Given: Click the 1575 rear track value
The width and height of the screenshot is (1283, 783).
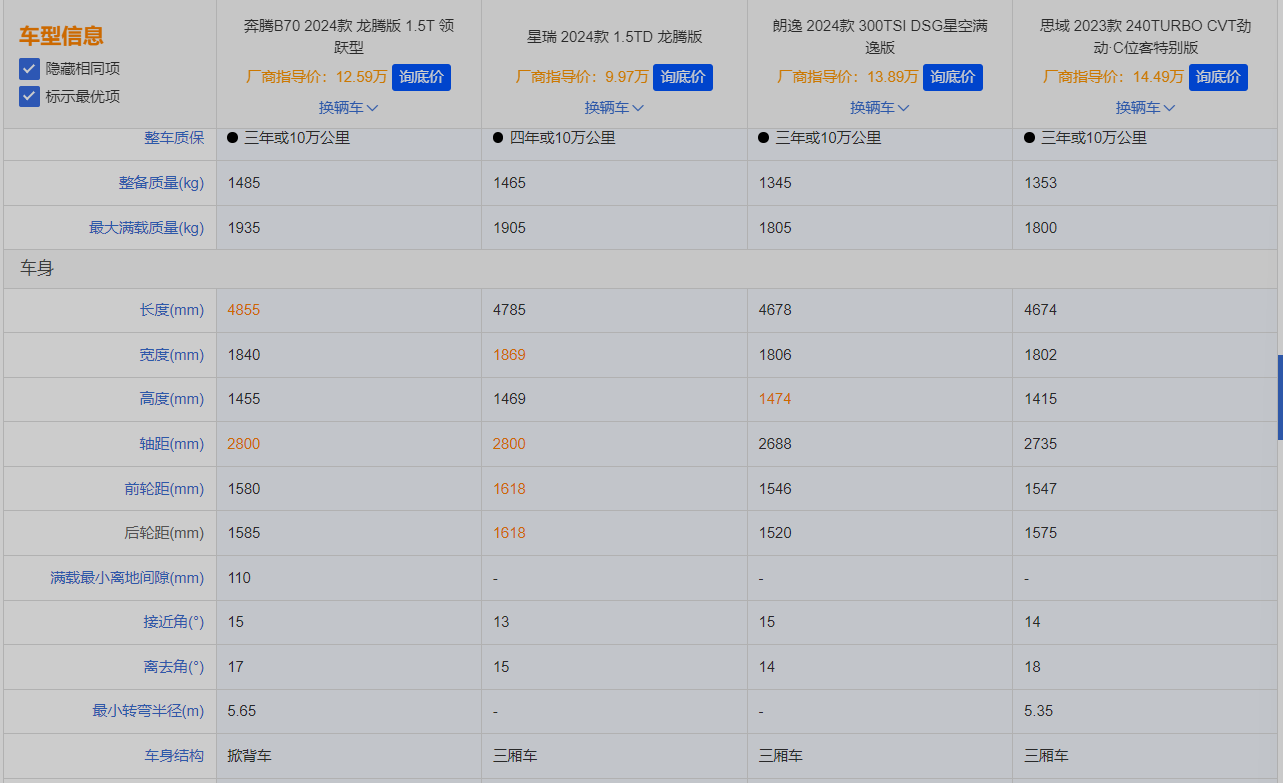Looking at the screenshot, I should 1040,533.
